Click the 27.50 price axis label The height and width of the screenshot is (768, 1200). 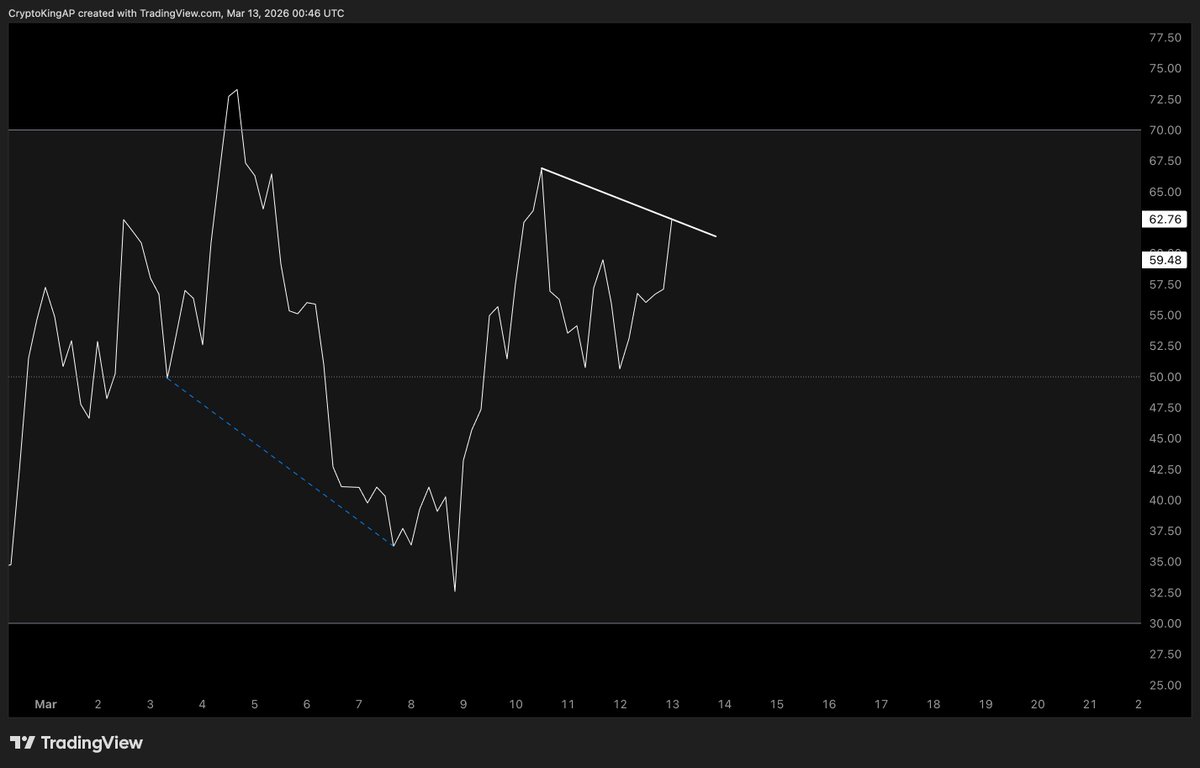(1165, 654)
